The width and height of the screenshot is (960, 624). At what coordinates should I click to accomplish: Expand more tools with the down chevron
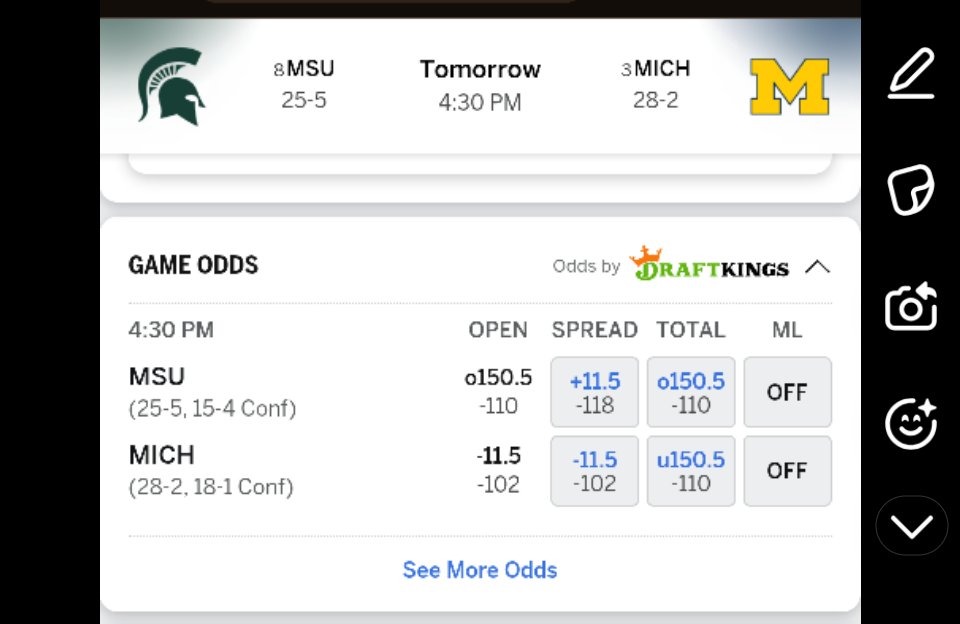click(x=911, y=526)
